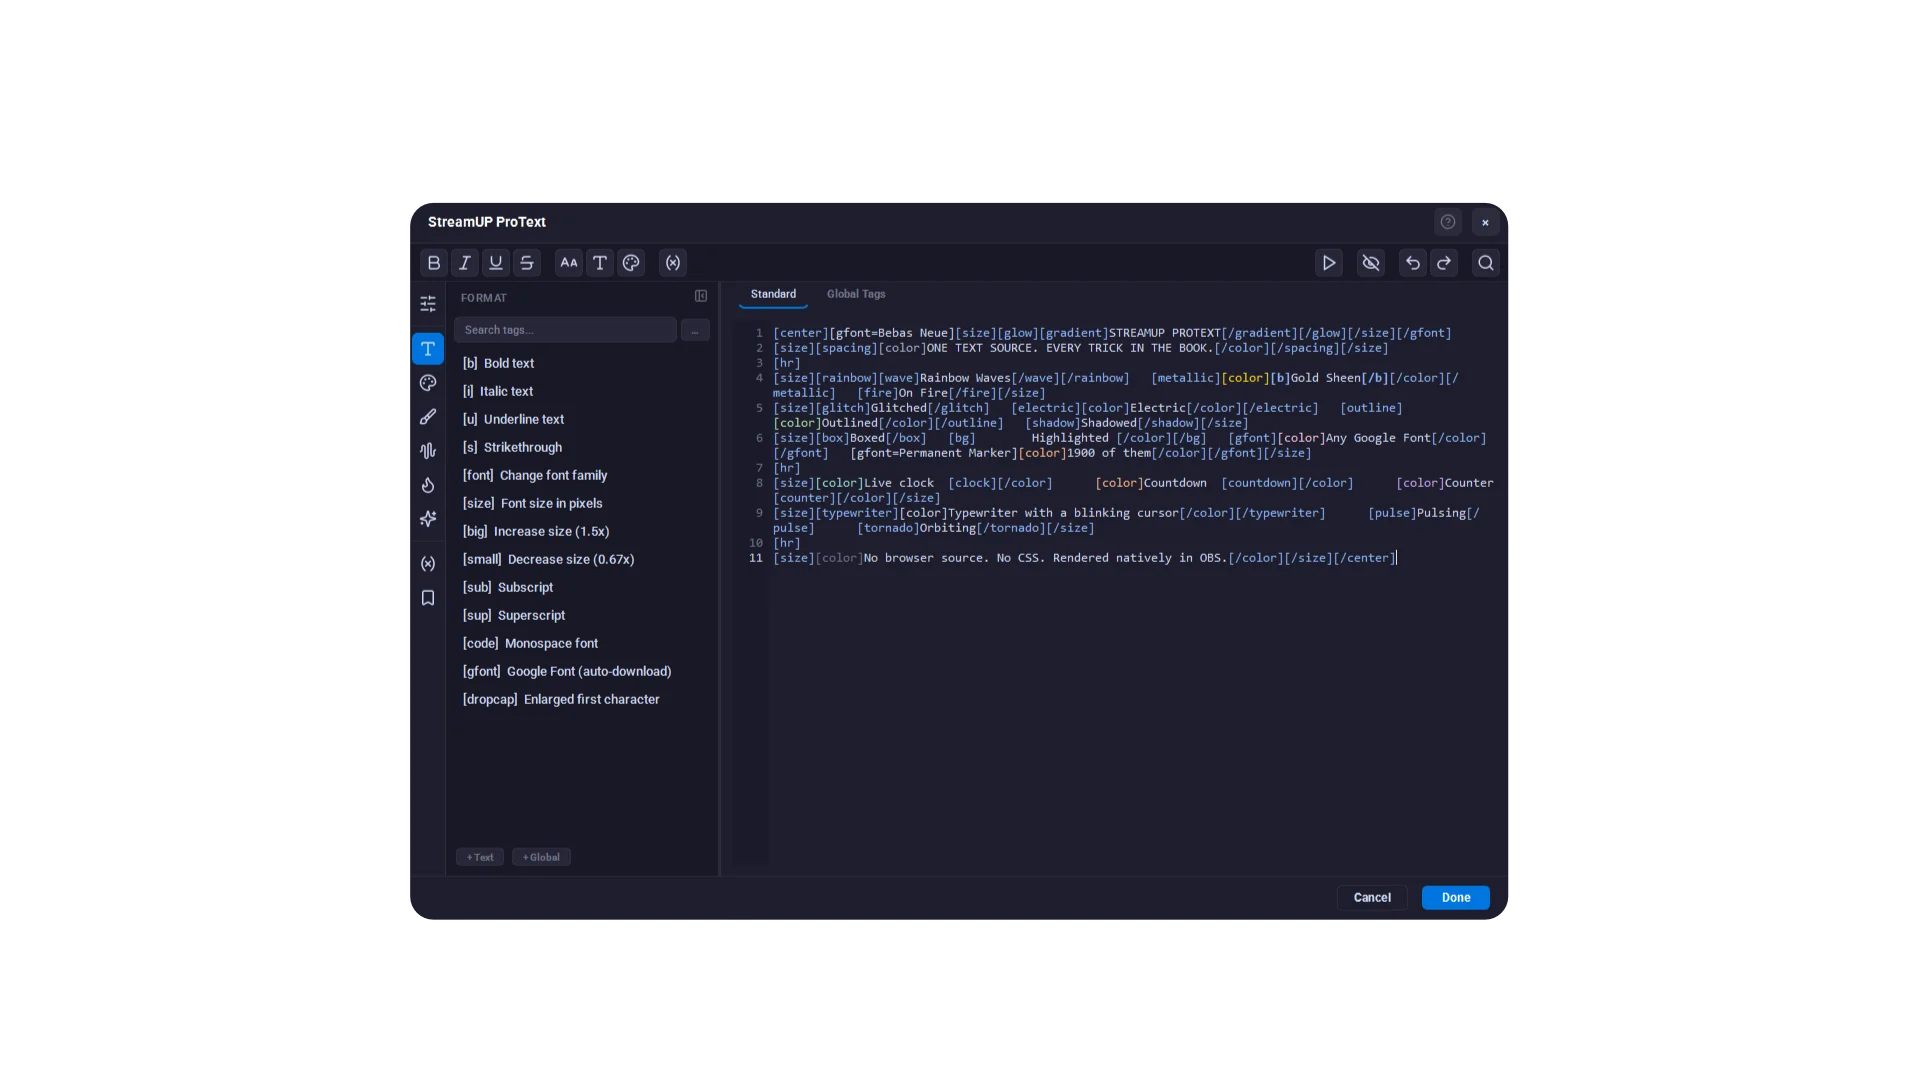
Task: Confirm with the Done button
Action: pyautogui.click(x=1456, y=898)
